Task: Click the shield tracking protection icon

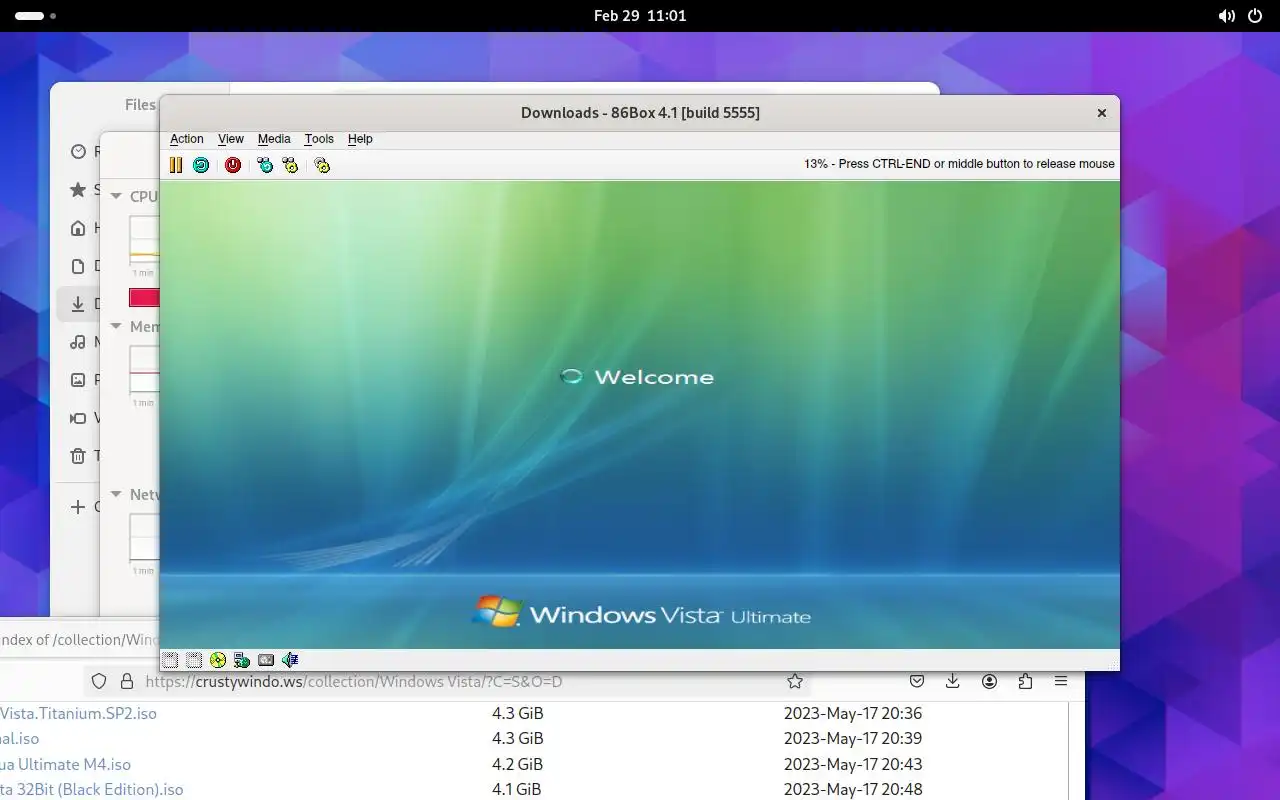Action: (99, 681)
